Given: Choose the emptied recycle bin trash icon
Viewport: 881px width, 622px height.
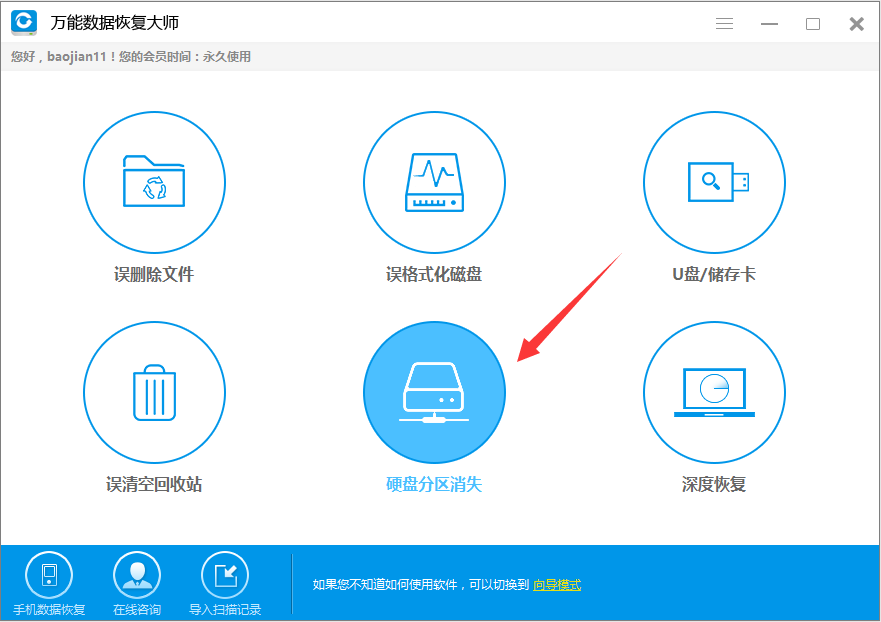Looking at the screenshot, I should (154, 392).
